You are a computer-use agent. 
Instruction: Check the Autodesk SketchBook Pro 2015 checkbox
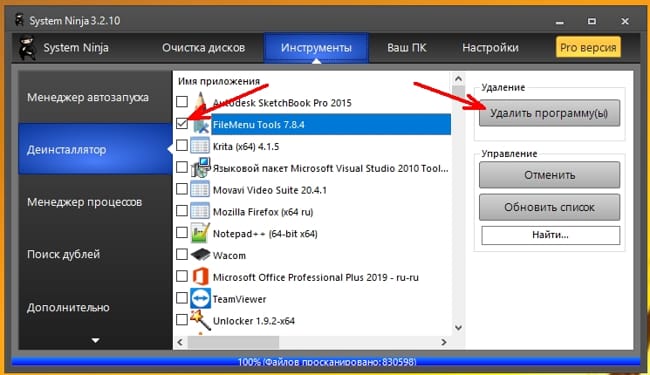182,102
